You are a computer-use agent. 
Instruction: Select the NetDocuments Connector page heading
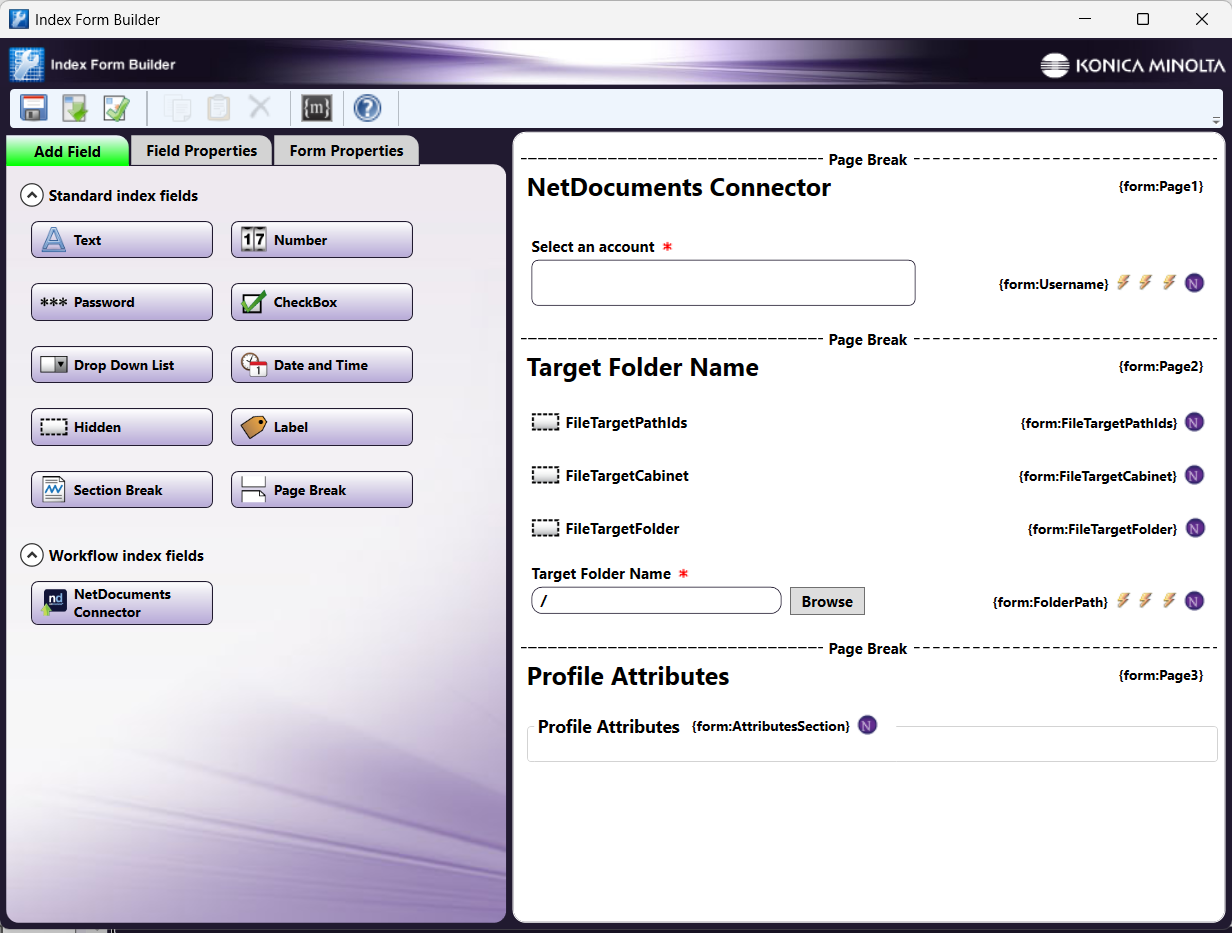pyautogui.click(x=679, y=187)
